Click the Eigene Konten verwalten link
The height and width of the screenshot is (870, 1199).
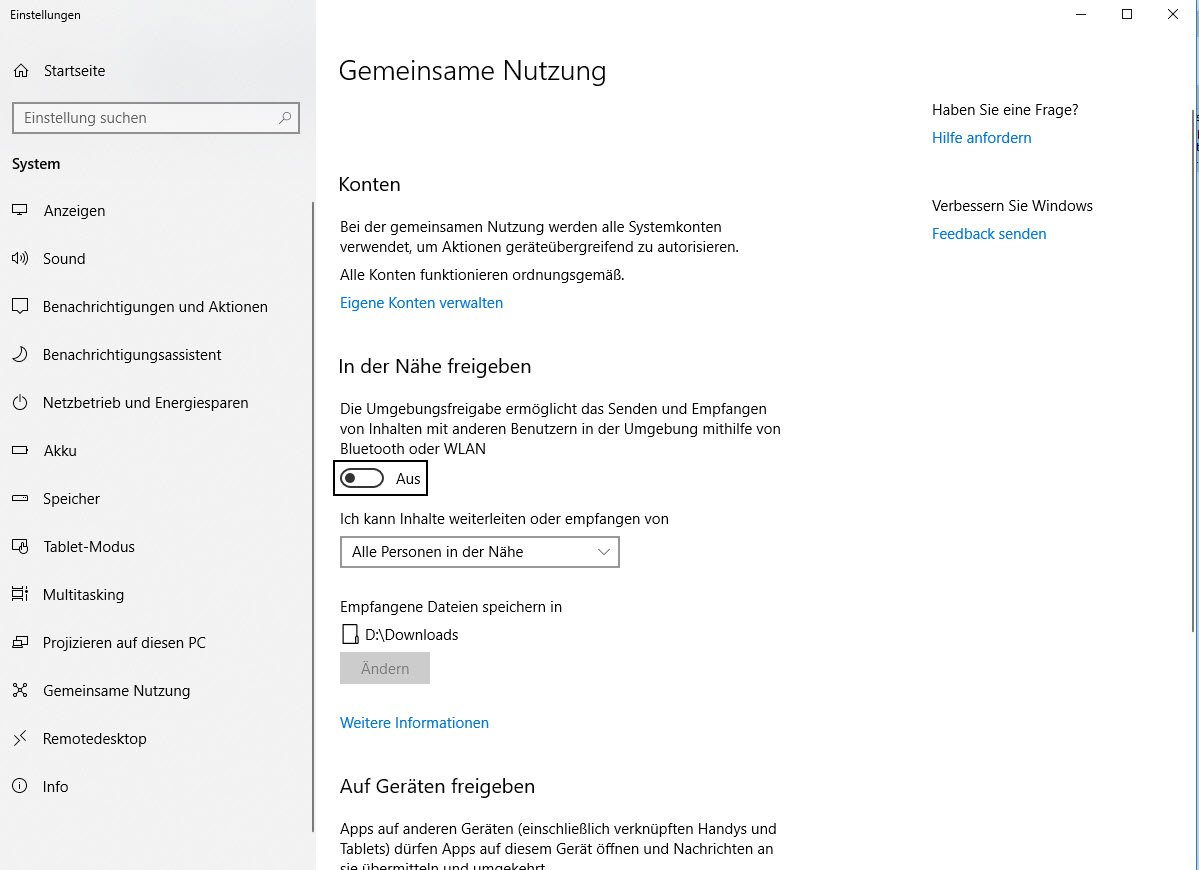(421, 303)
